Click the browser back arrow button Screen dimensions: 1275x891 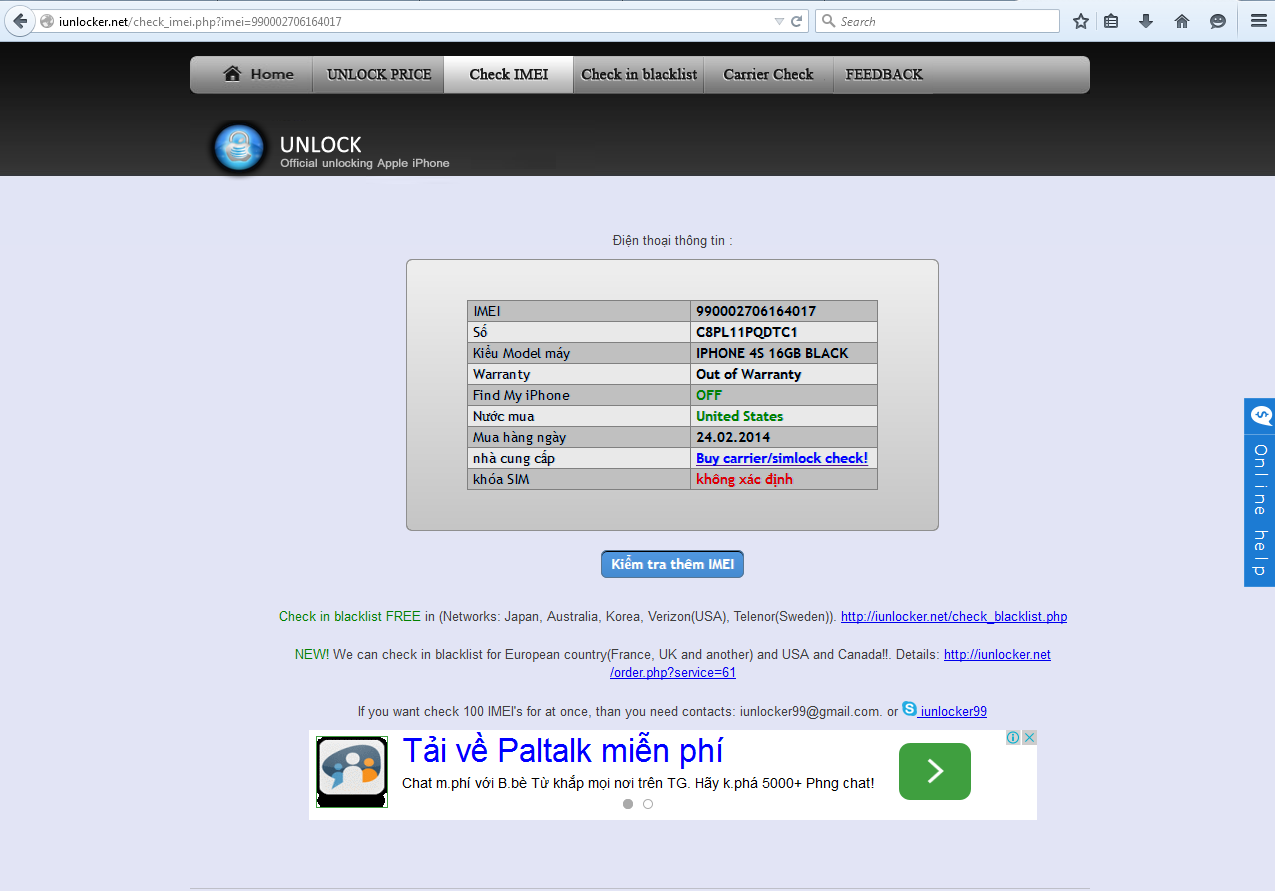coord(20,21)
